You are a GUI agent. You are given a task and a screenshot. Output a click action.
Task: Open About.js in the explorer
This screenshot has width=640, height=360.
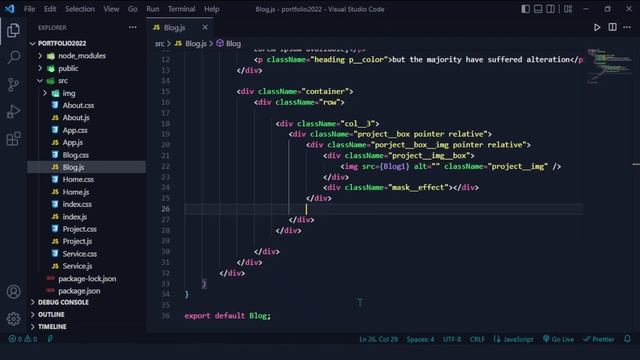[x=76, y=118]
